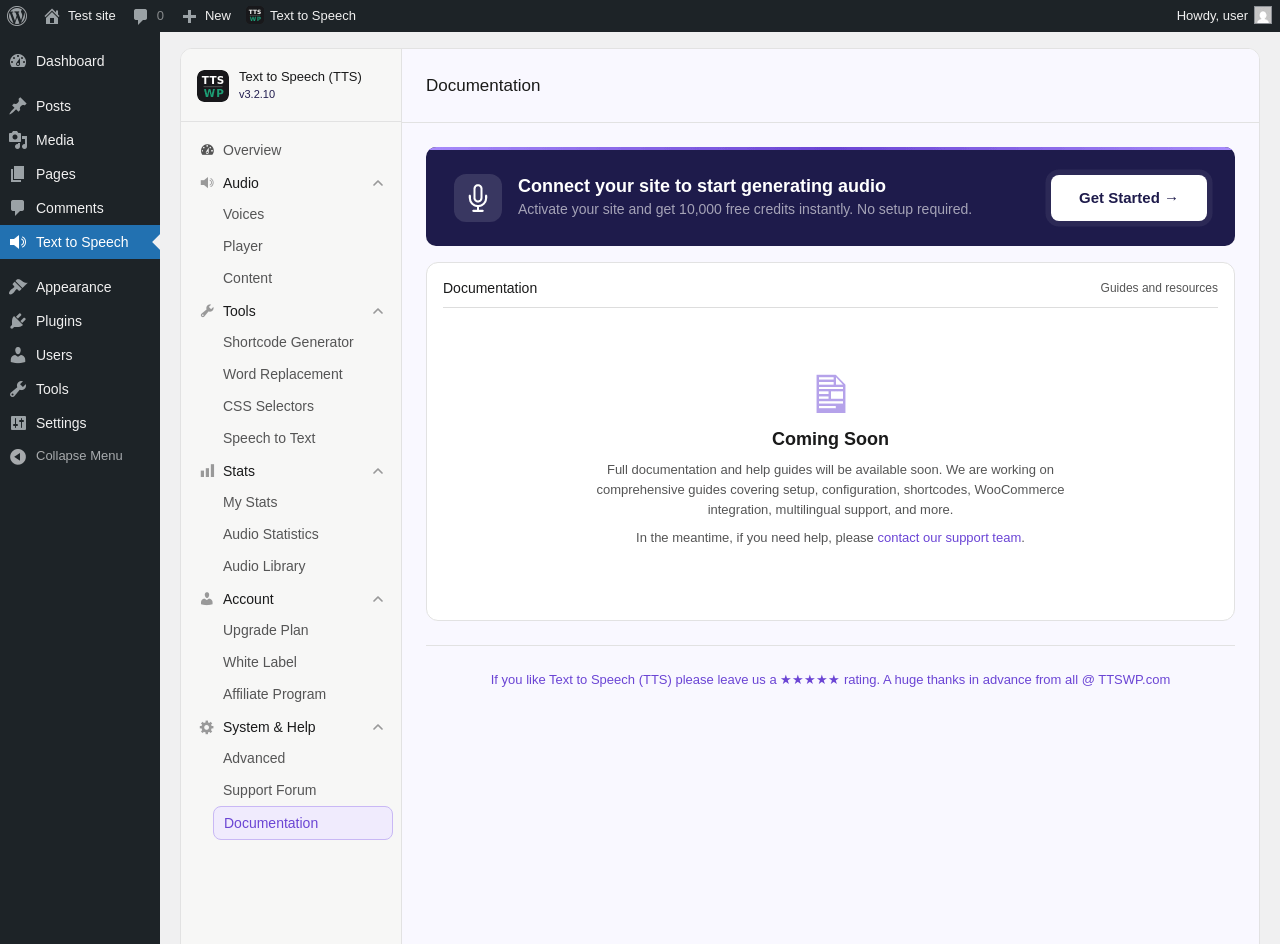
Task: Follow the contact our support team link
Action: pyautogui.click(x=949, y=537)
